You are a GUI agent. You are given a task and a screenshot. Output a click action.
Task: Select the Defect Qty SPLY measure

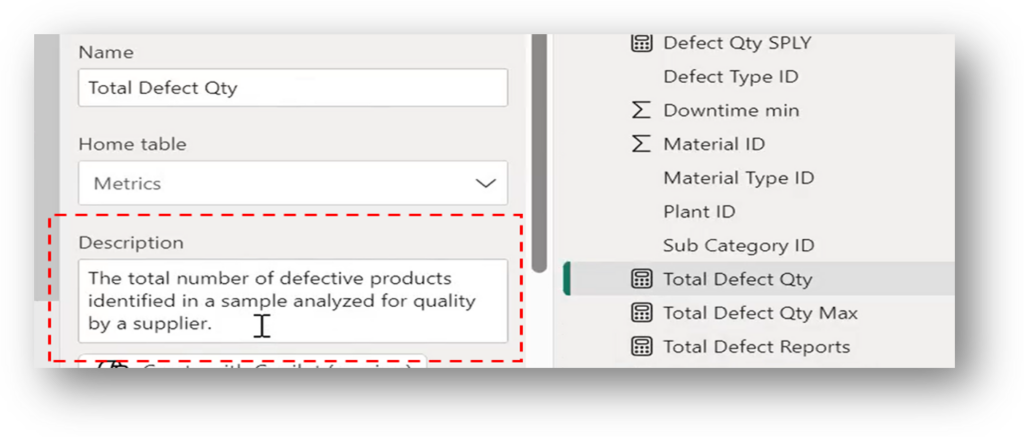pyautogui.click(x=737, y=43)
